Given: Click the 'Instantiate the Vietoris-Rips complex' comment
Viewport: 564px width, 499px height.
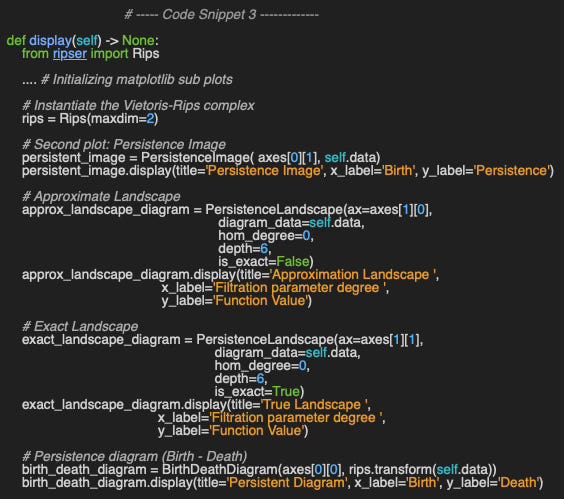Looking at the screenshot, I should pos(138,105).
